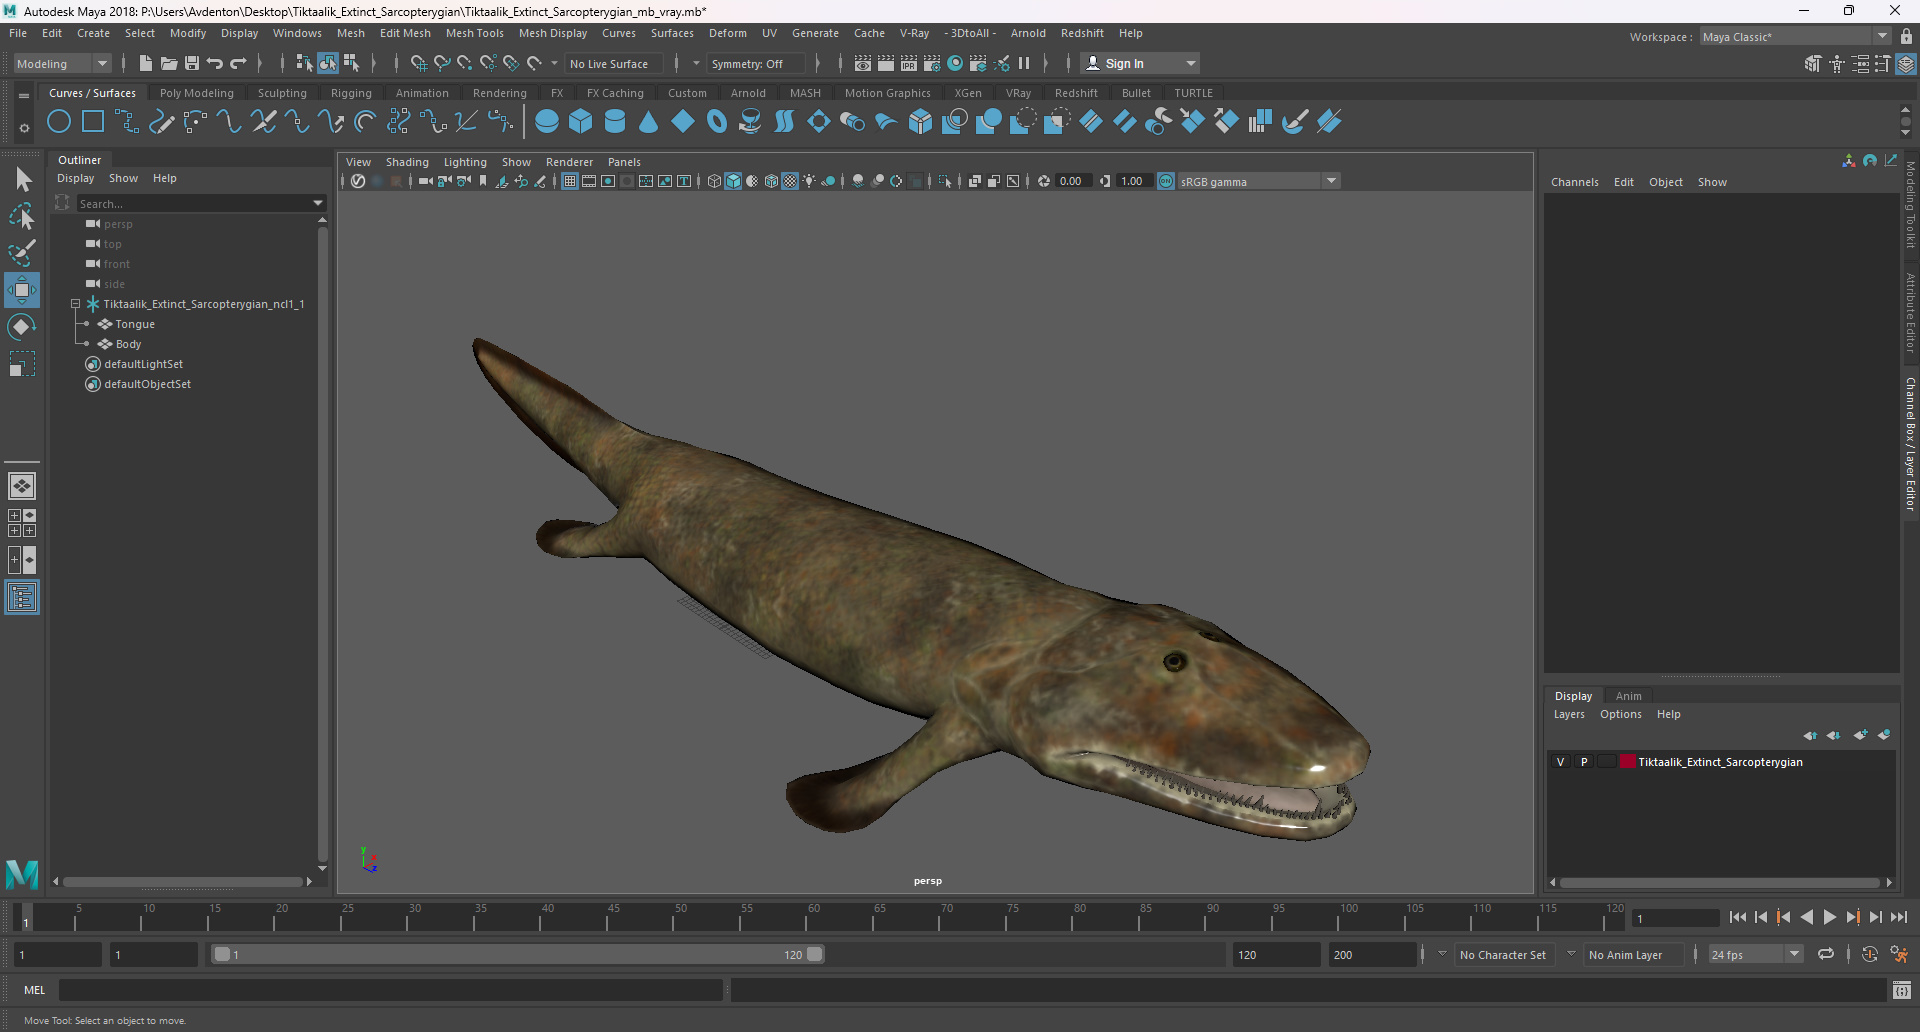This screenshot has height=1032, width=1920.
Task: Create a NURBS torus from the shelf
Action: (x=717, y=122)
